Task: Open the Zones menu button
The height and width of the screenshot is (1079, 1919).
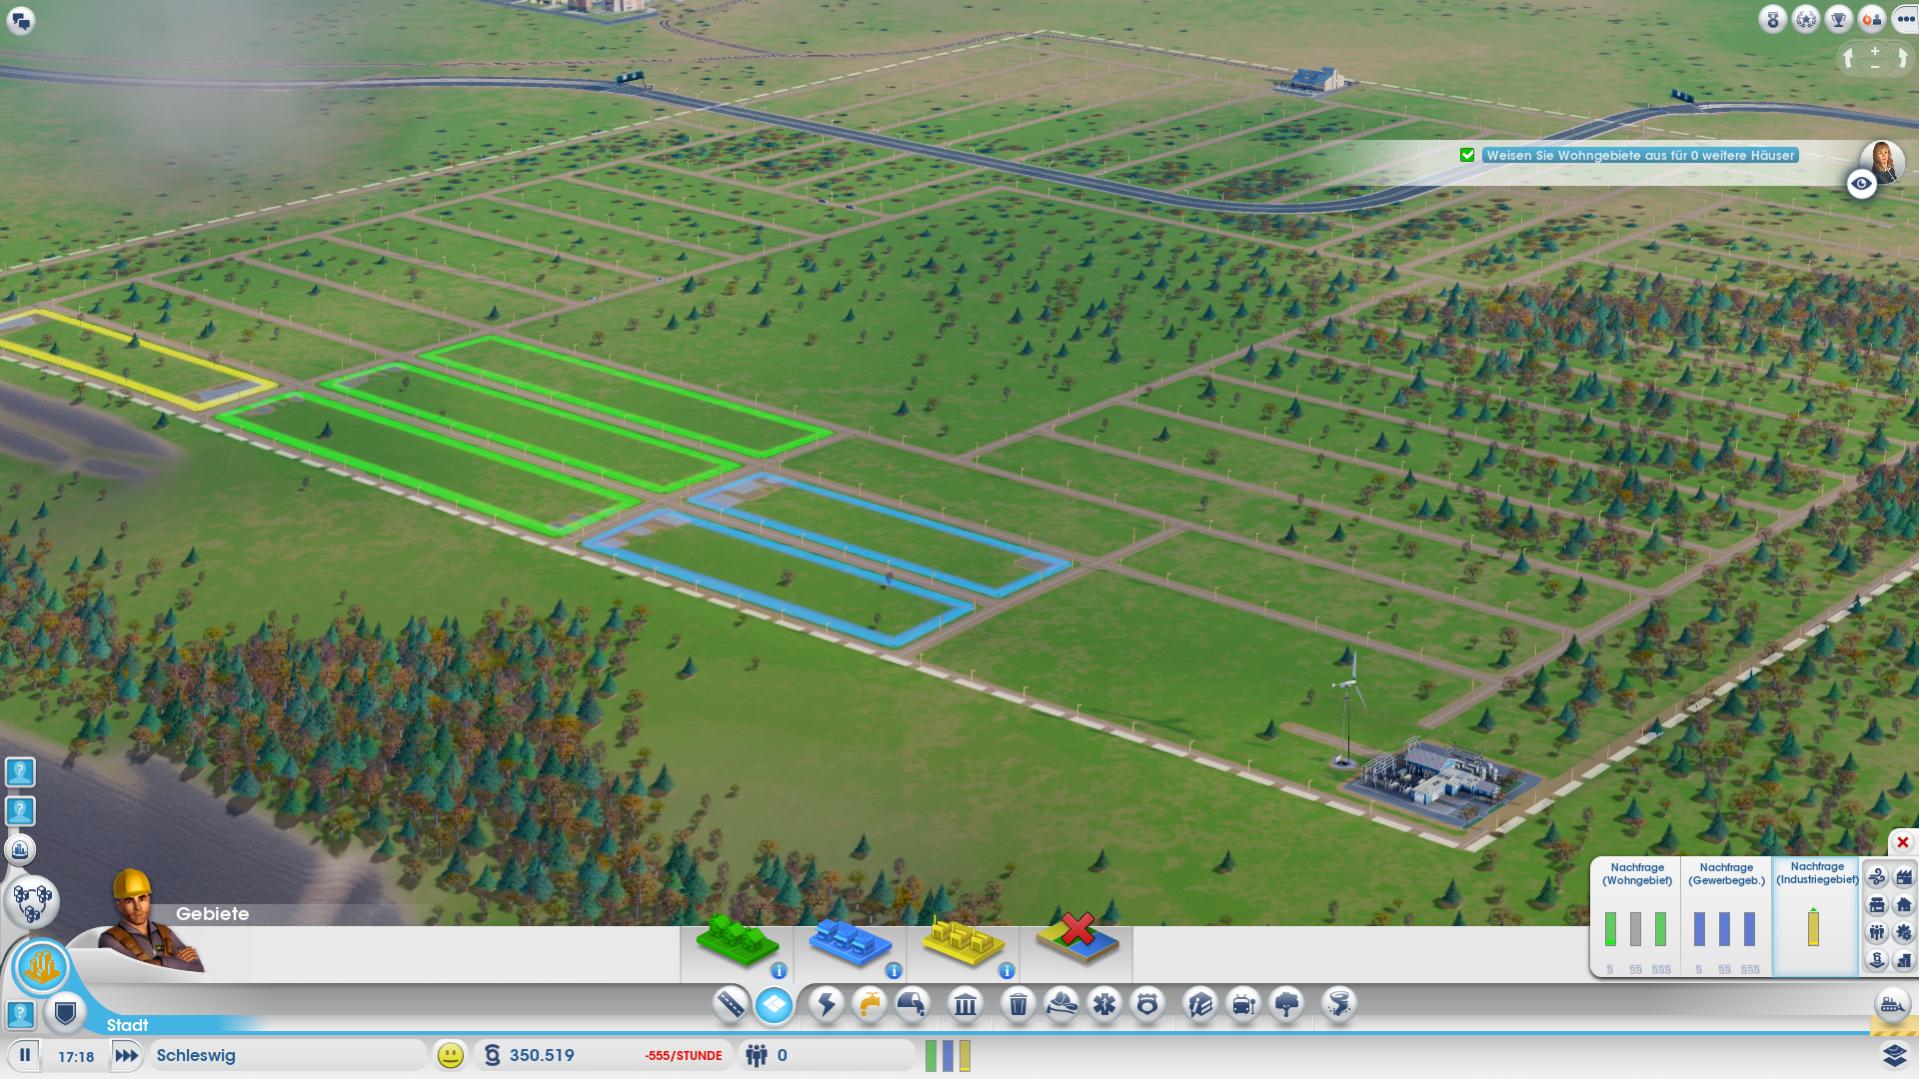Action: 774,1004
